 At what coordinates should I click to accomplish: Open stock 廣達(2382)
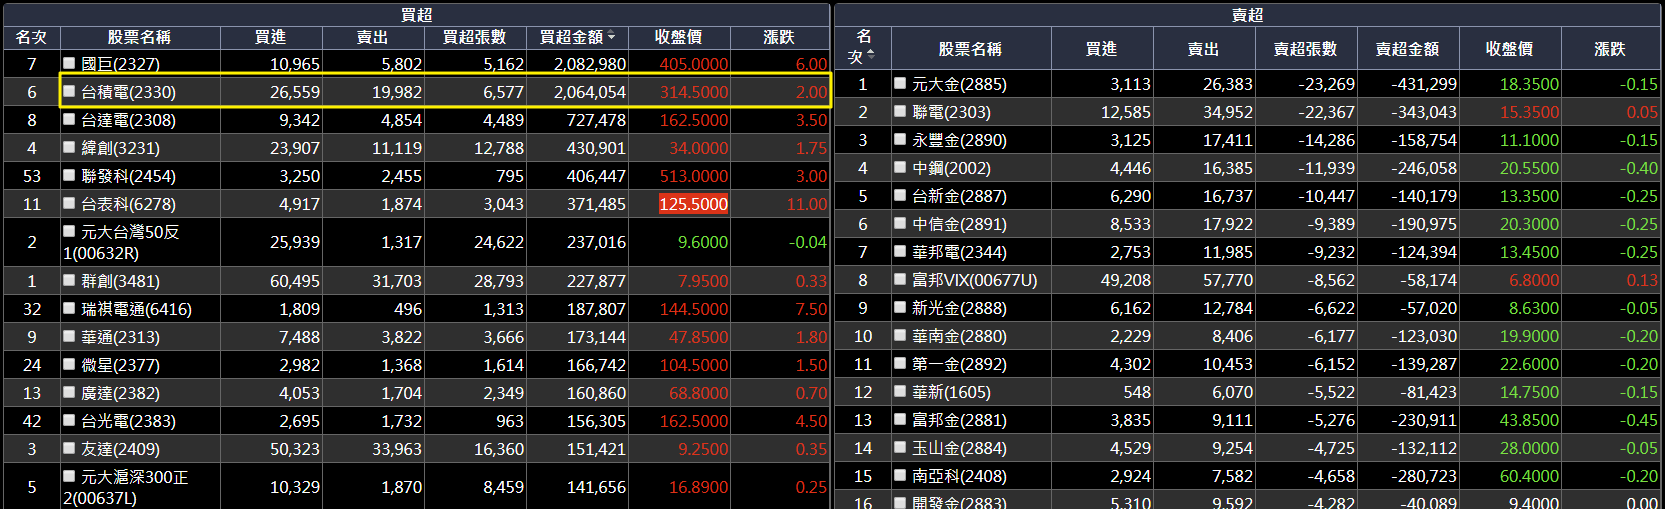pos(120,393)
